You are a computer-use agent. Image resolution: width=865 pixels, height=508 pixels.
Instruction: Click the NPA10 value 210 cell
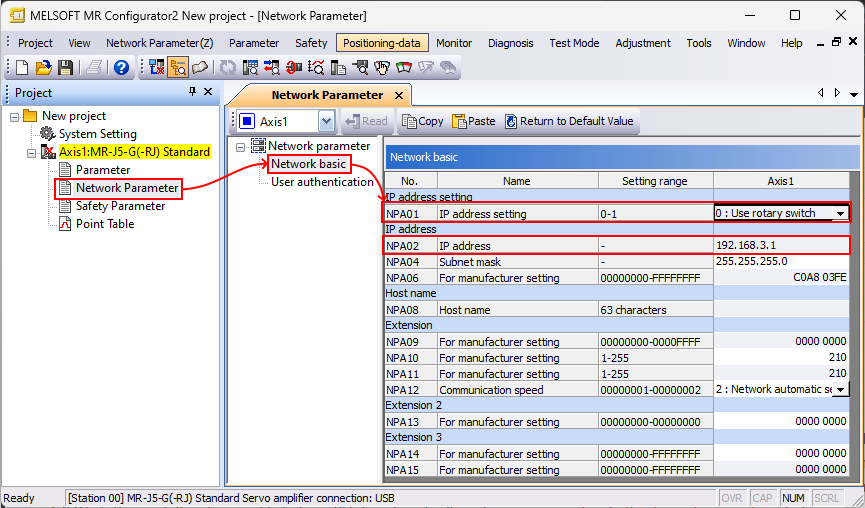tap(781, 357)
